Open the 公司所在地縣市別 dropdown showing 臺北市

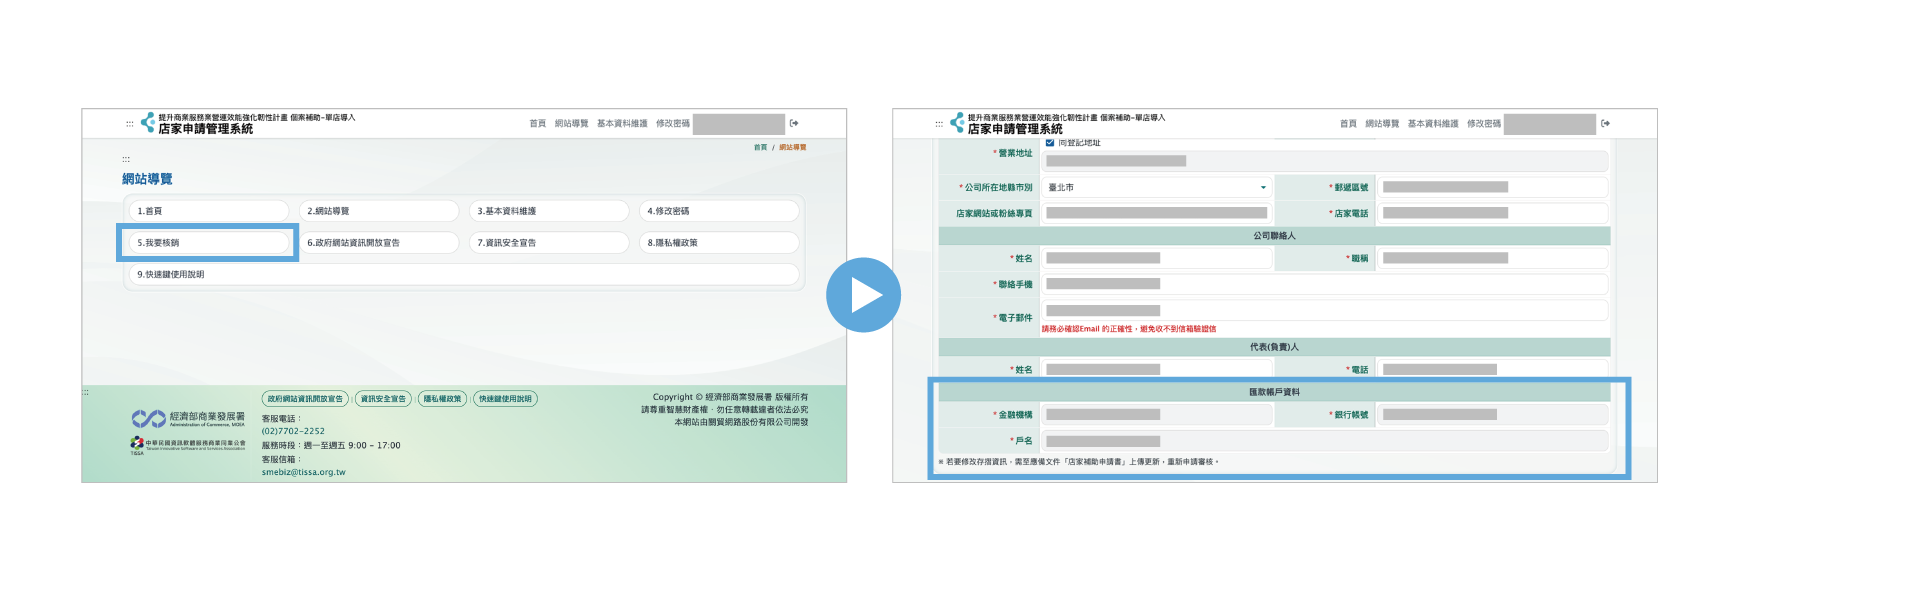(1157, 187)
